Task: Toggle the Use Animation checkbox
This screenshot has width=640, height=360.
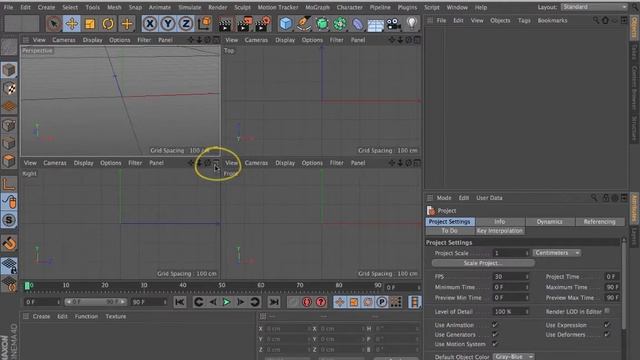Action: (x=495, y=325)
